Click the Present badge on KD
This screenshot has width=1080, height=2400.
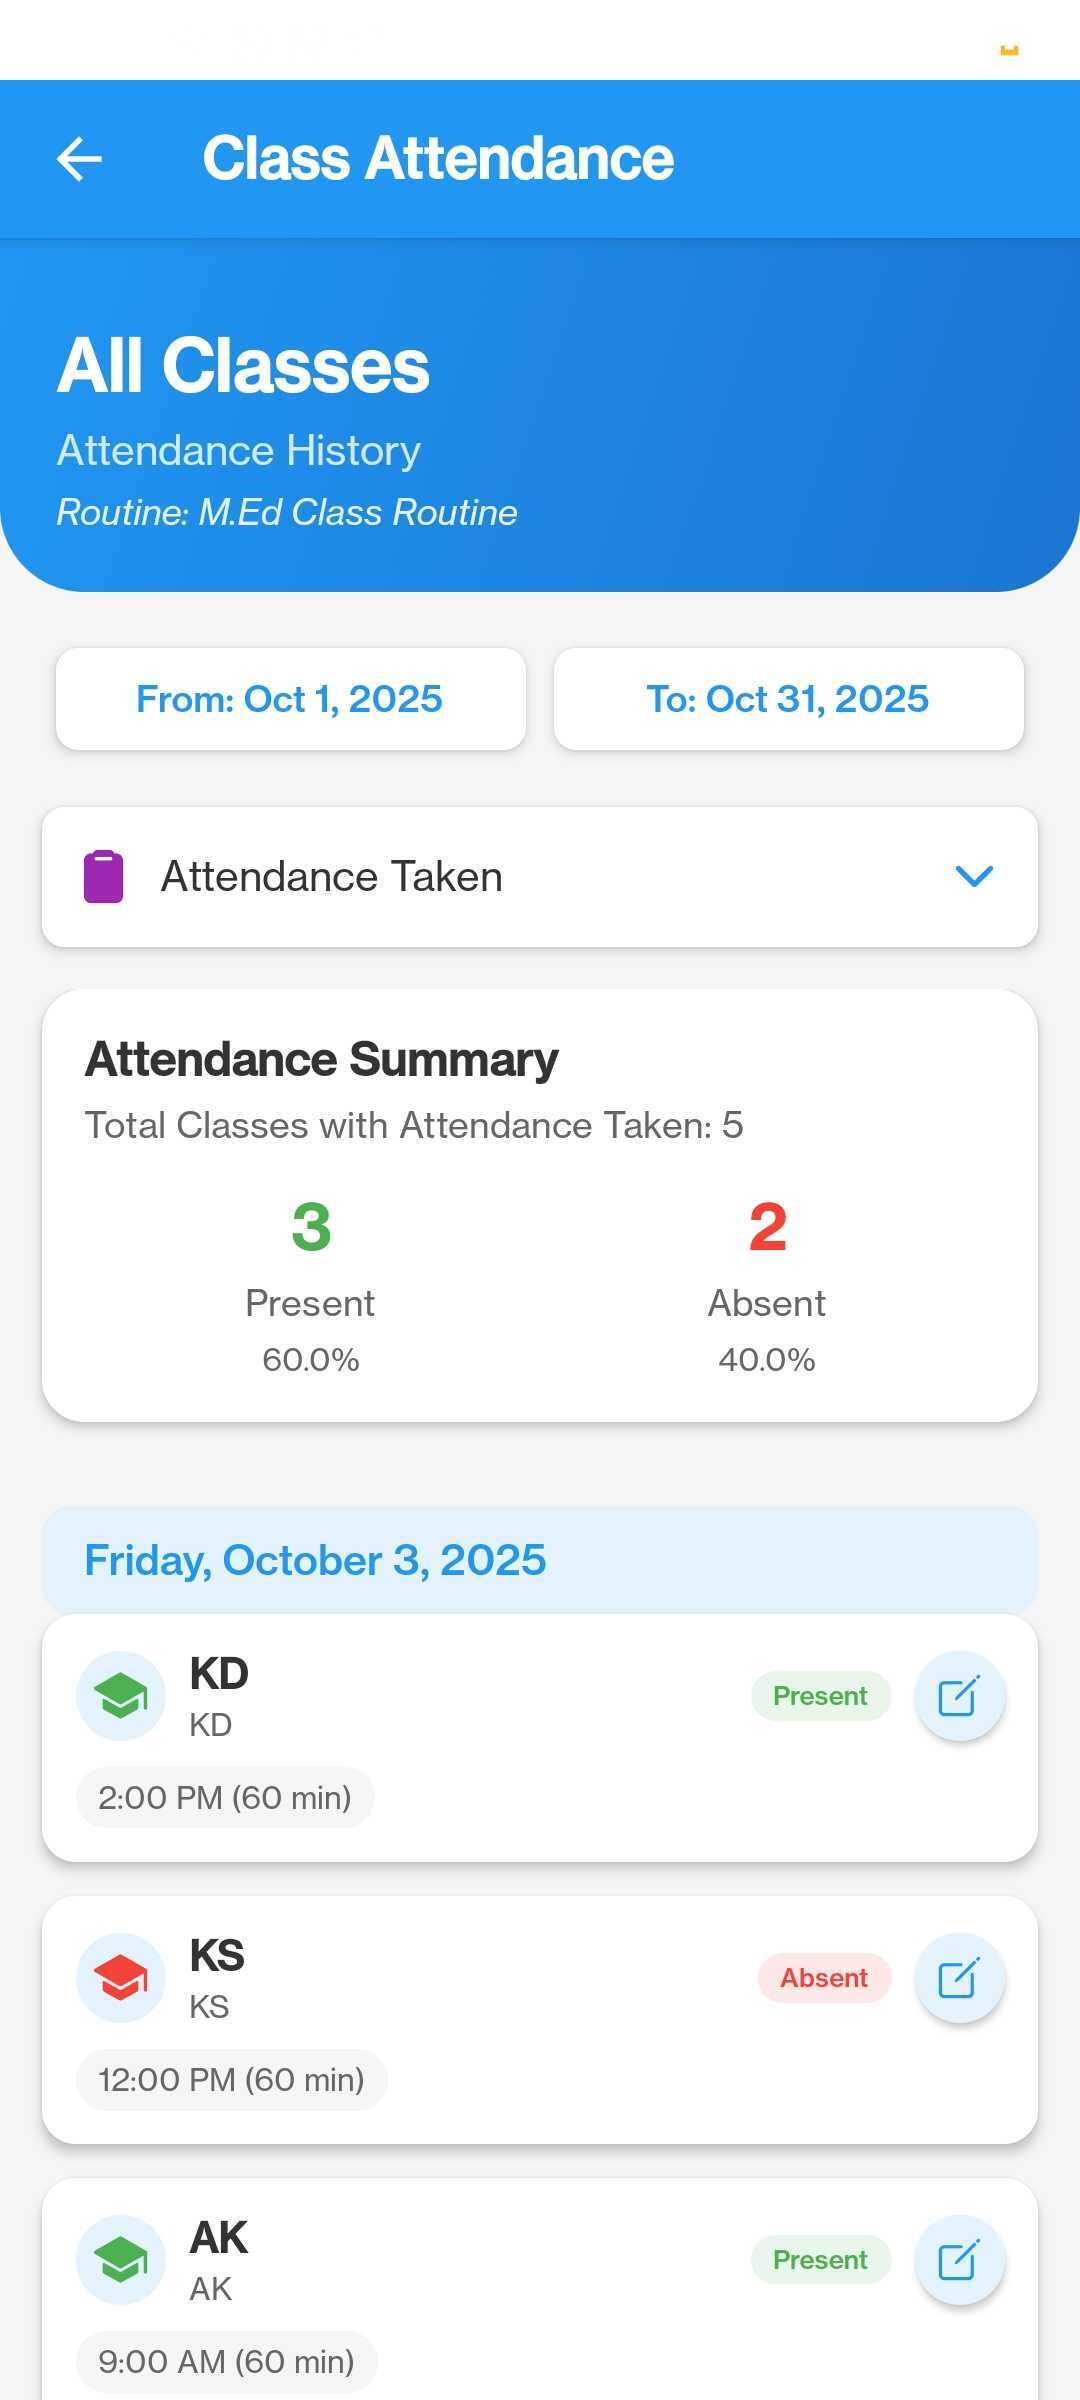click(820, 1696)
